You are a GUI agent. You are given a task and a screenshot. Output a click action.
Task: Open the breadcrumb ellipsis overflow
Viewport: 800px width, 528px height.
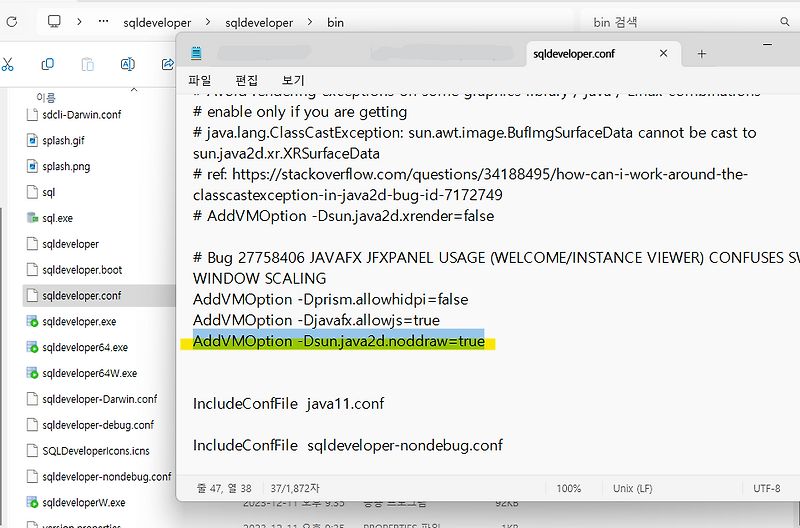(104, 21)
